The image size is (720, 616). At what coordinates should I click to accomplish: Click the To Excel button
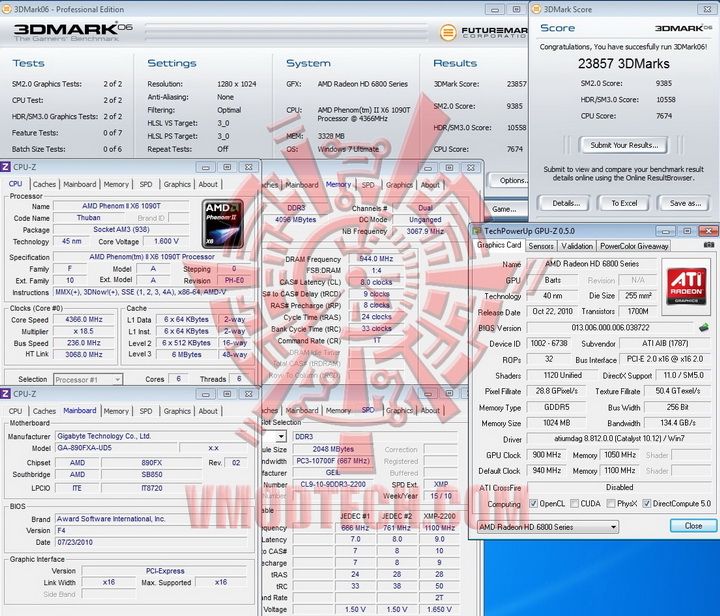pos(624,203)
